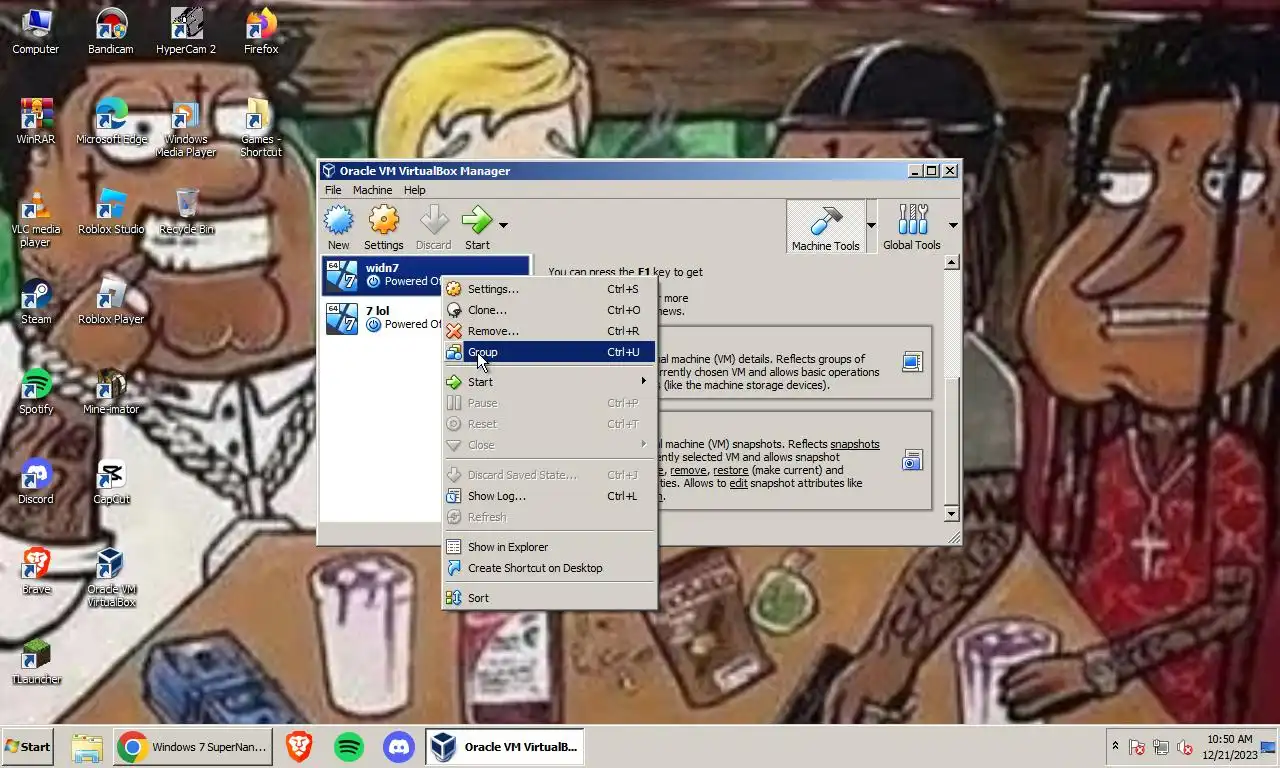Select the Machine Tools button

tap(825, 227)
